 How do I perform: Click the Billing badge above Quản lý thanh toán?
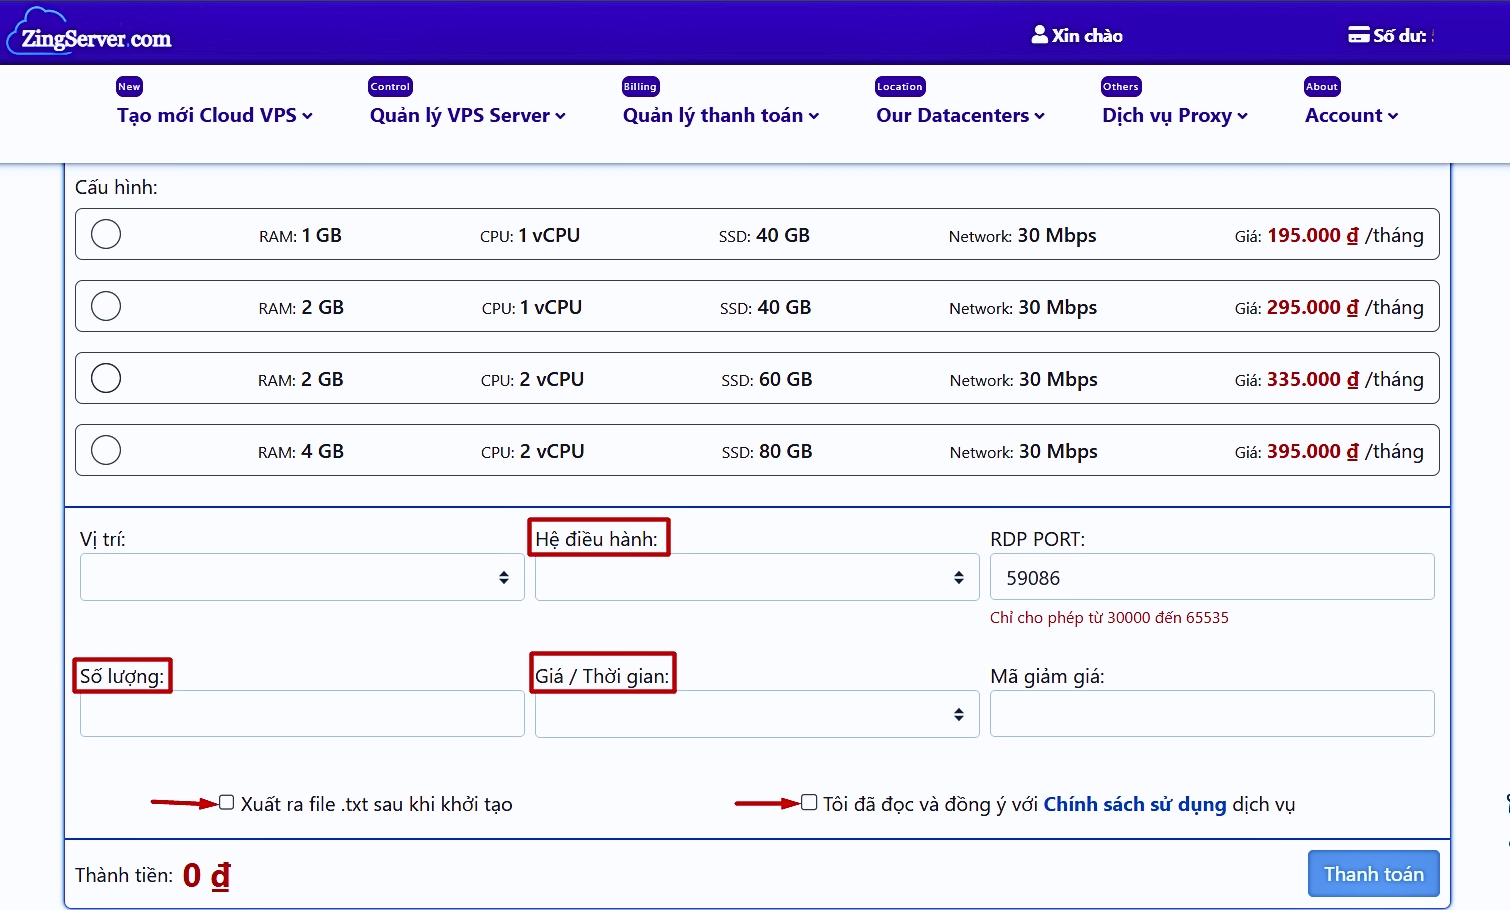point(640,87)
